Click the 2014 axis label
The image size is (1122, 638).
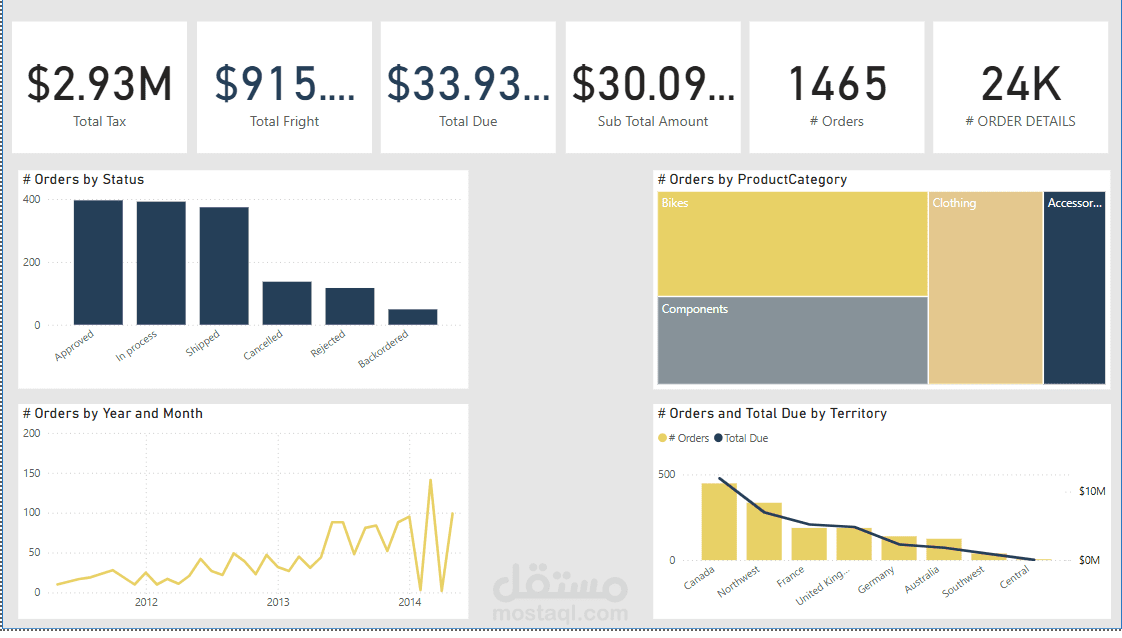click(409, 602)
